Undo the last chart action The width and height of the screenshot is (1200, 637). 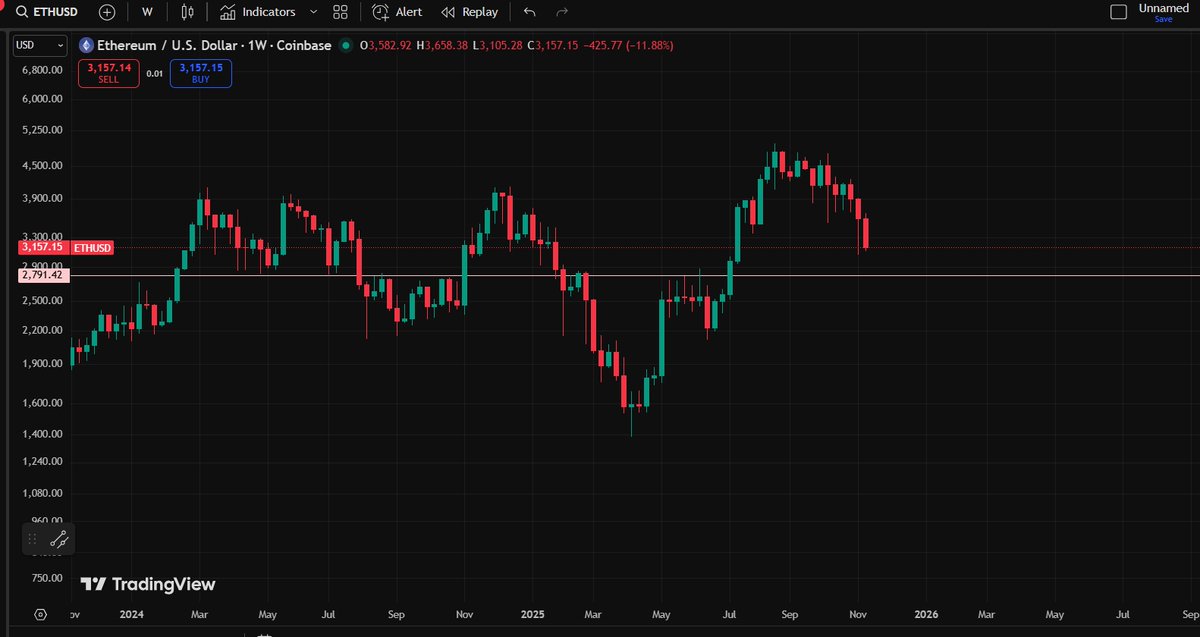pyautogui.click(x=529, y=12)
